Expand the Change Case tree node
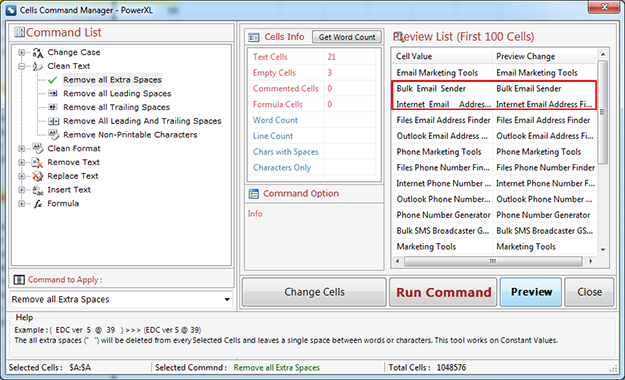625x380 pixels. (22, 53)
